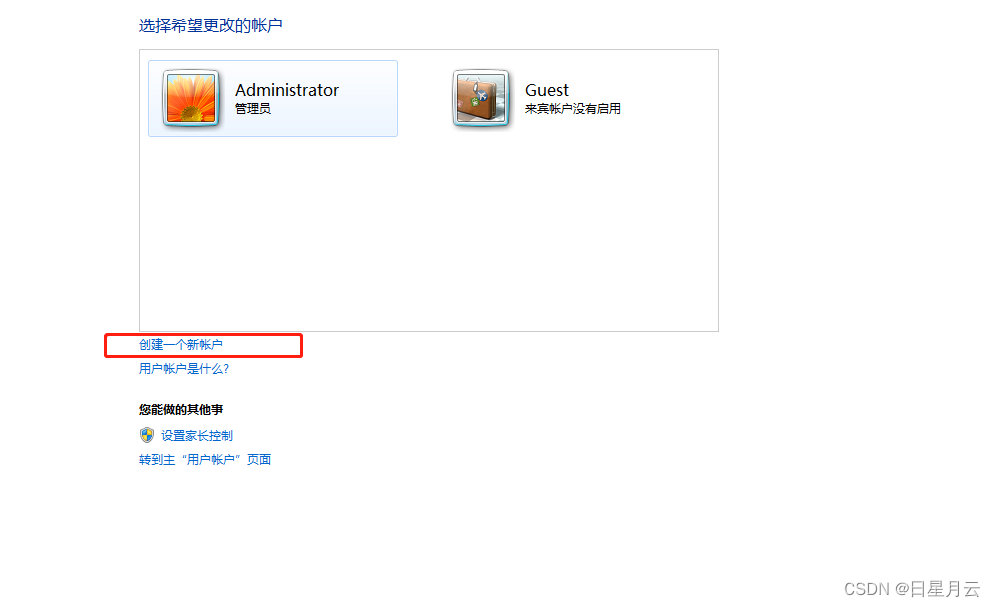
Task: Click empty space inside the account list box
Action: pyautogui.click(x=428, y=235)
